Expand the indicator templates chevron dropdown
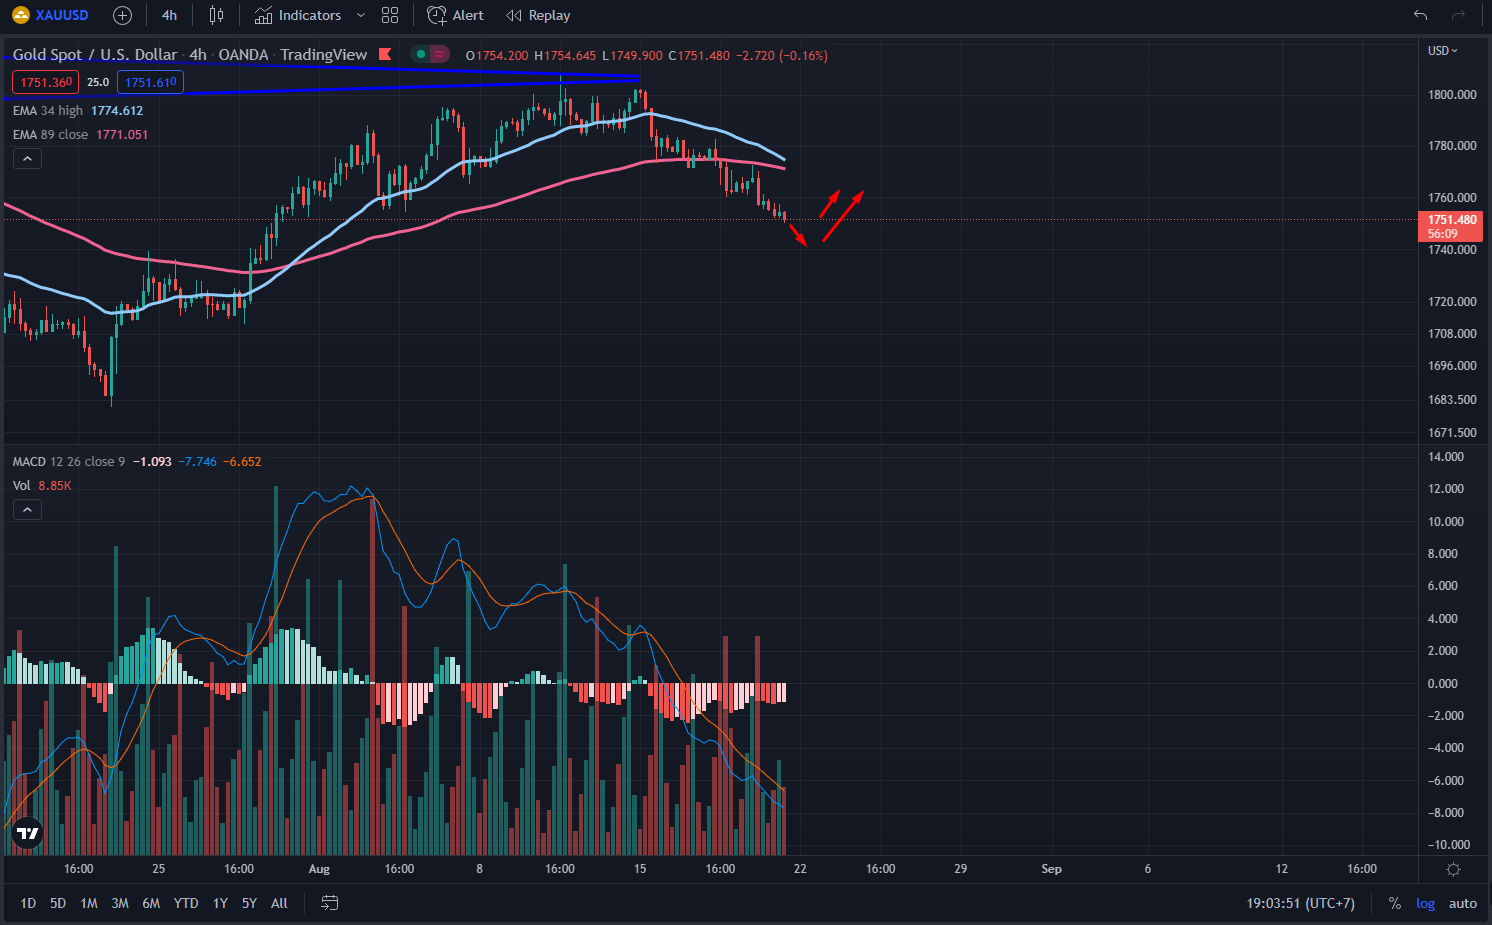This screenshot has width=1492, height=925. click(x=361, y=16)
